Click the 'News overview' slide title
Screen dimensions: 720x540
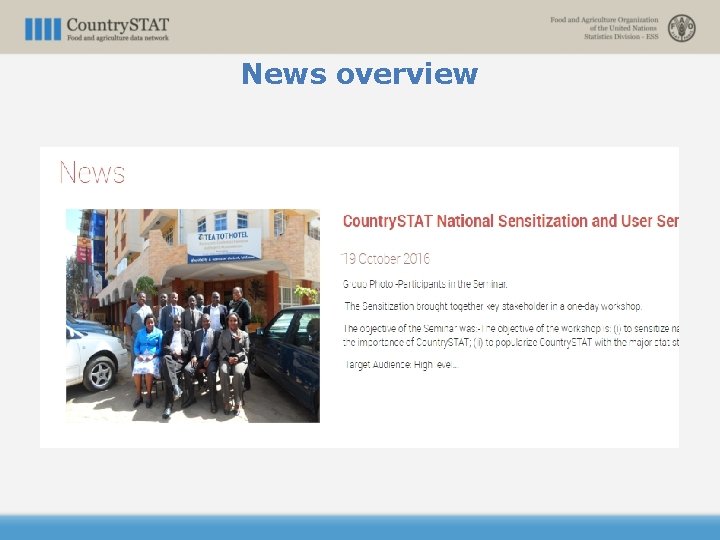click(360, 73)
